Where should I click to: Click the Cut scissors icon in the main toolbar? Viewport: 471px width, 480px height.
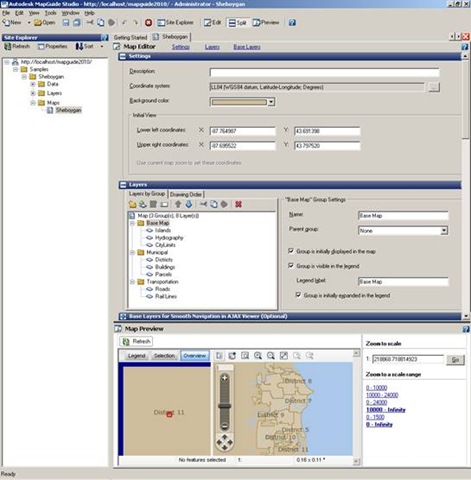click(x=90, y=23)
